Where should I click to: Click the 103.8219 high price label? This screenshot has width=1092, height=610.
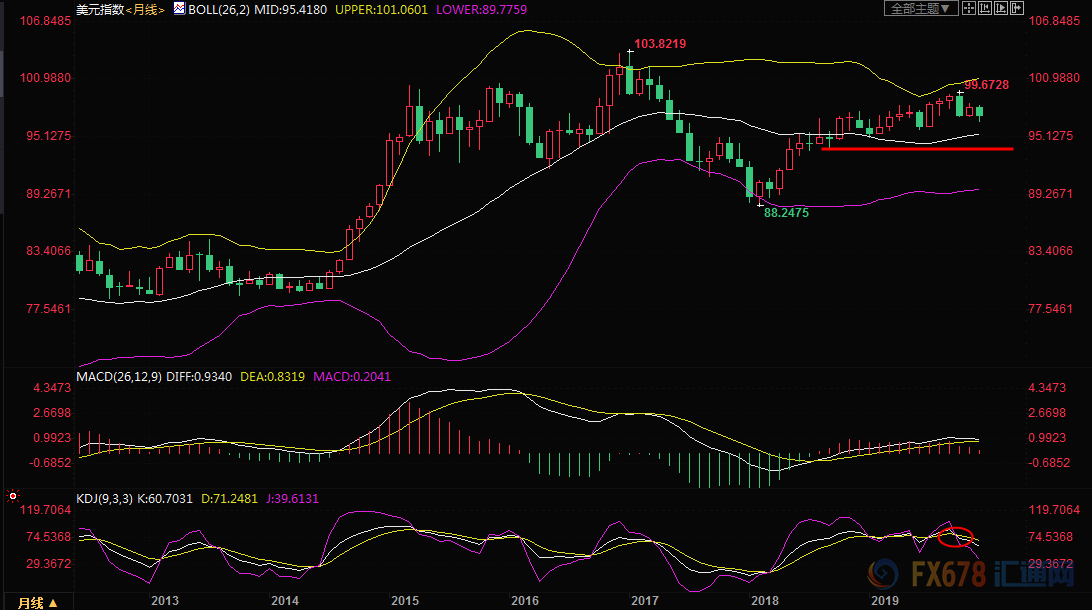point(659,46)
